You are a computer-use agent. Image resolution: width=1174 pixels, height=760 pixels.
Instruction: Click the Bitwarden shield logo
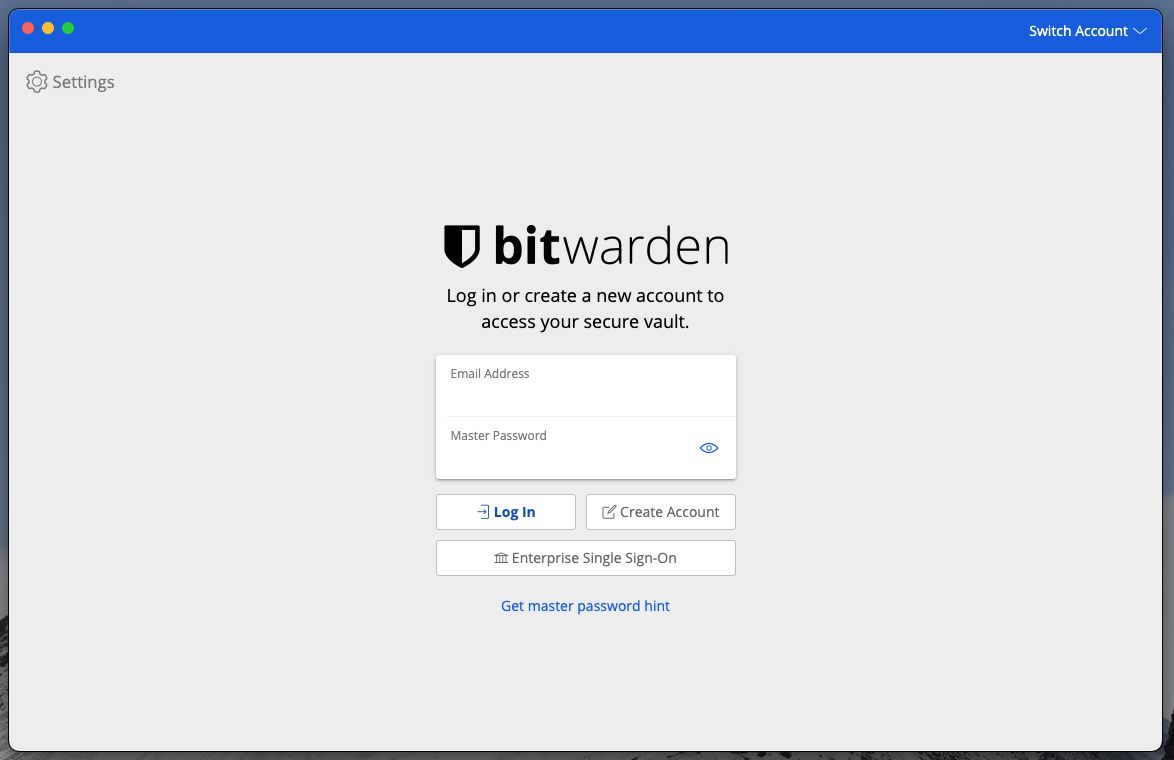(462, 246)
